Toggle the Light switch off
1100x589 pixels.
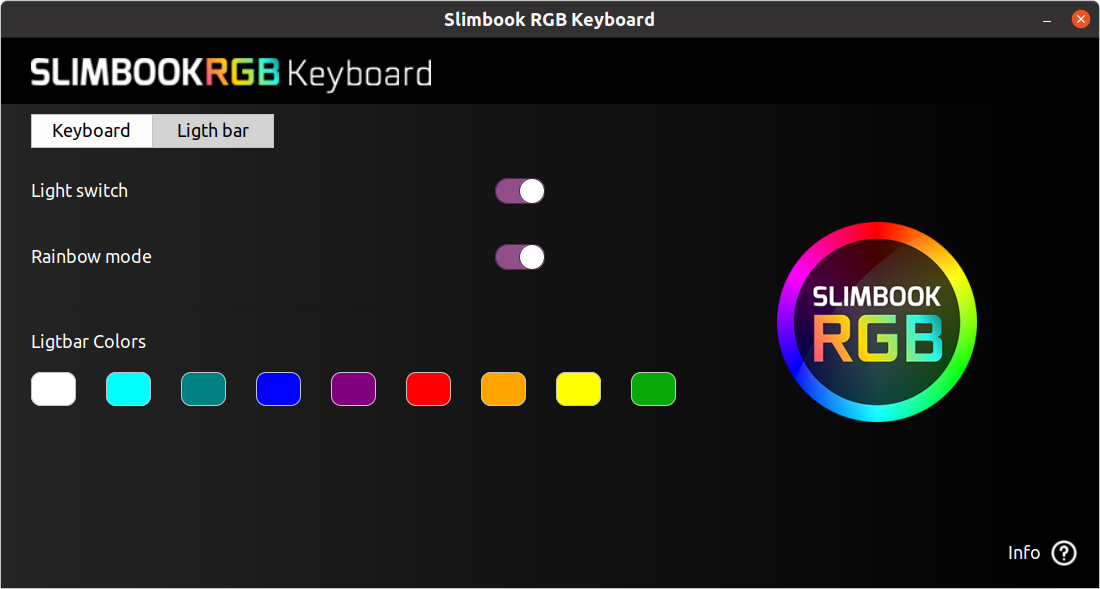point(520,191)
